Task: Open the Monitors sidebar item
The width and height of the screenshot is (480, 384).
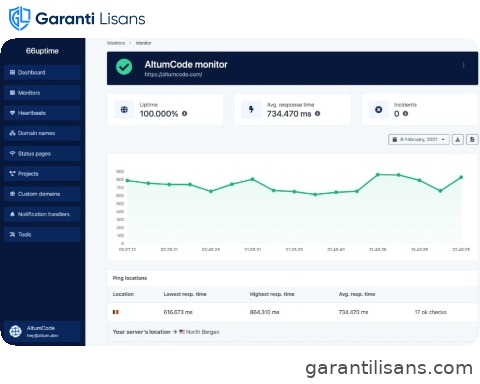Action: pyautogui.click(x=42, y=93)
